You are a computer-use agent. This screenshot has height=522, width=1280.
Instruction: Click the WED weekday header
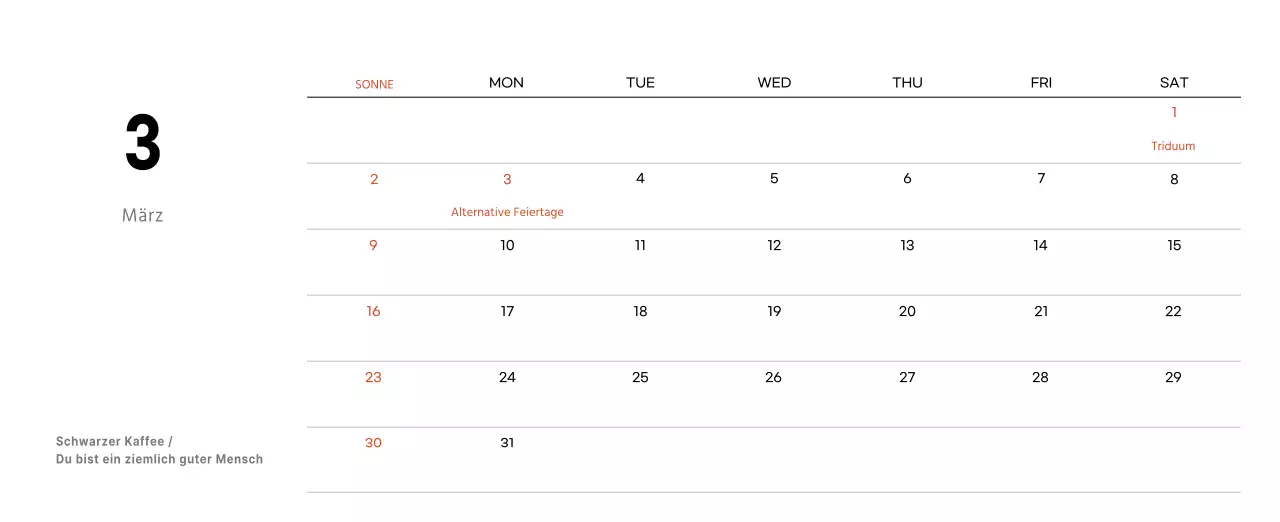coord(774,83)
